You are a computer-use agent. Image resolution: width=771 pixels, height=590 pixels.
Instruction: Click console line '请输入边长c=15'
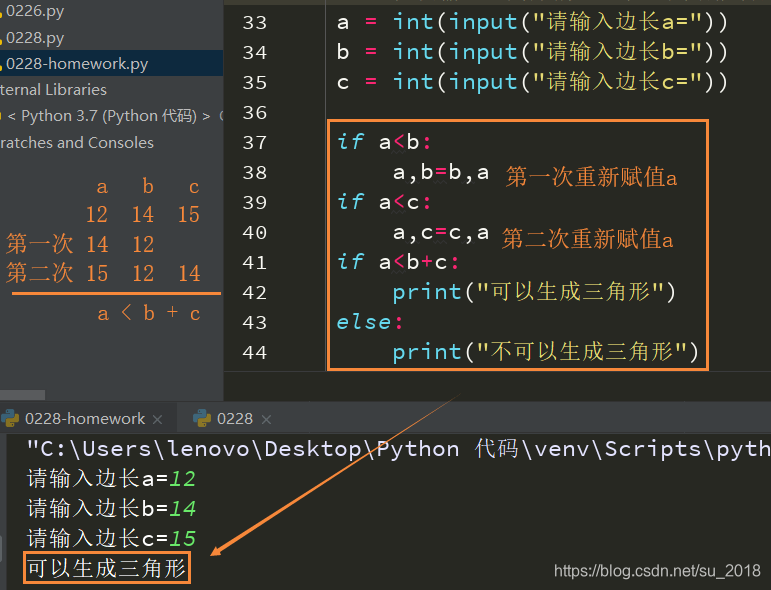point(111,538)
